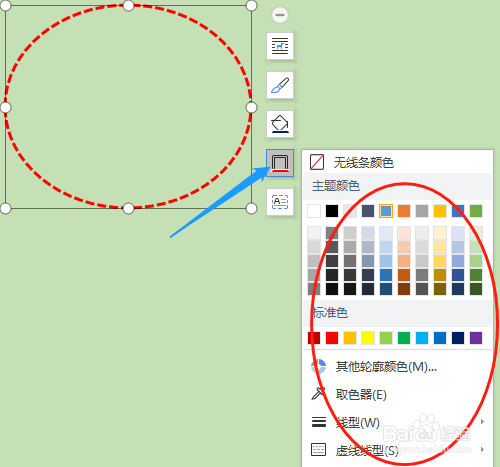Click top-center resize handle of ellipse
Viewport: 500px width, 467px height.
[x=128, y=5]
